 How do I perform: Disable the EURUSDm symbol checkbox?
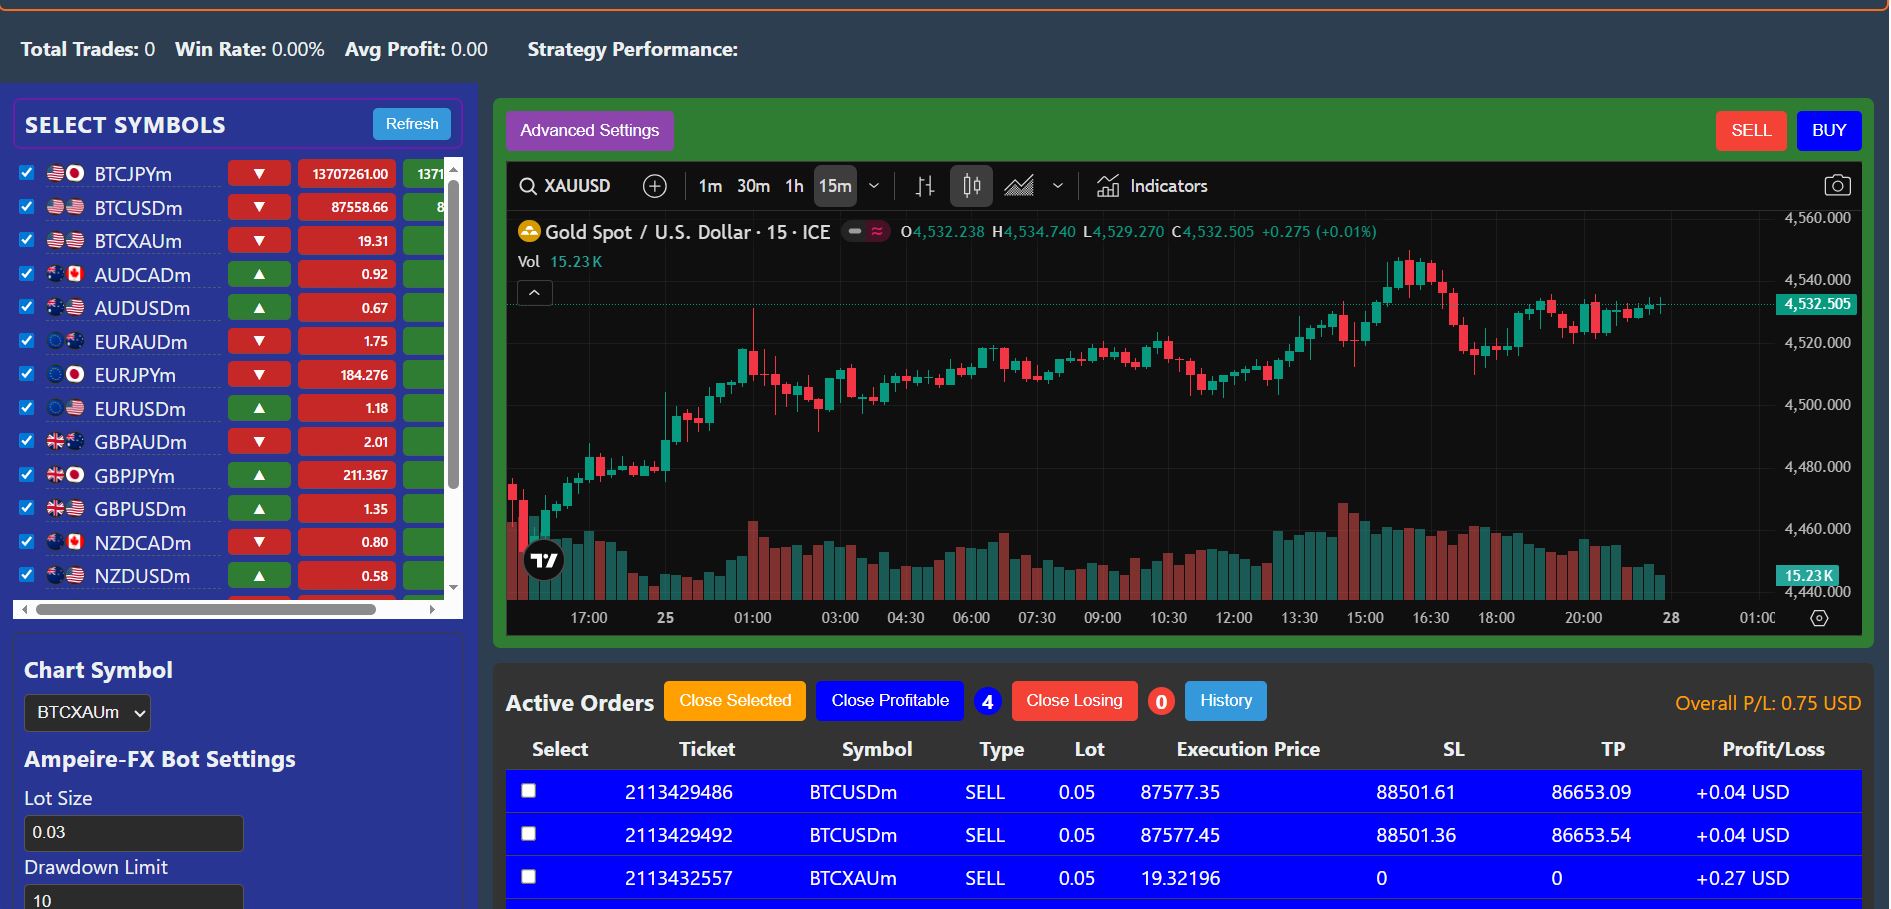[x=26, y=408]
